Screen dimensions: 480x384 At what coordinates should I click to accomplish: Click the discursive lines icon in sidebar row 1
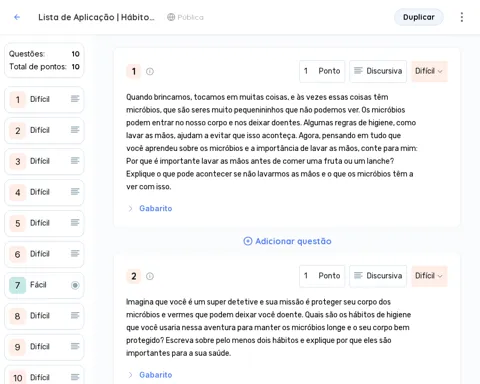pos(75,99)
